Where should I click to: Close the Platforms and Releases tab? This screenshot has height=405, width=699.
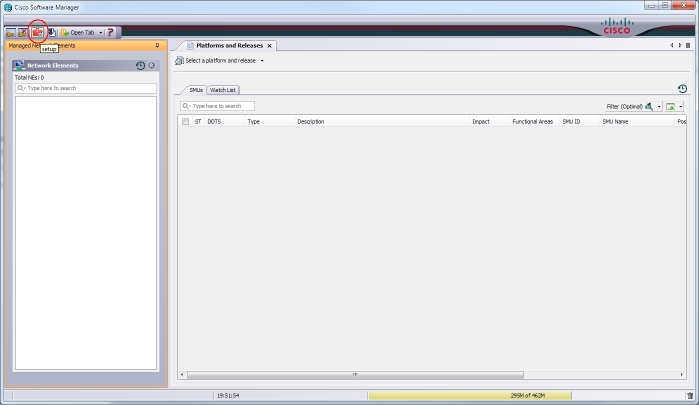click(x=269, y=45)
